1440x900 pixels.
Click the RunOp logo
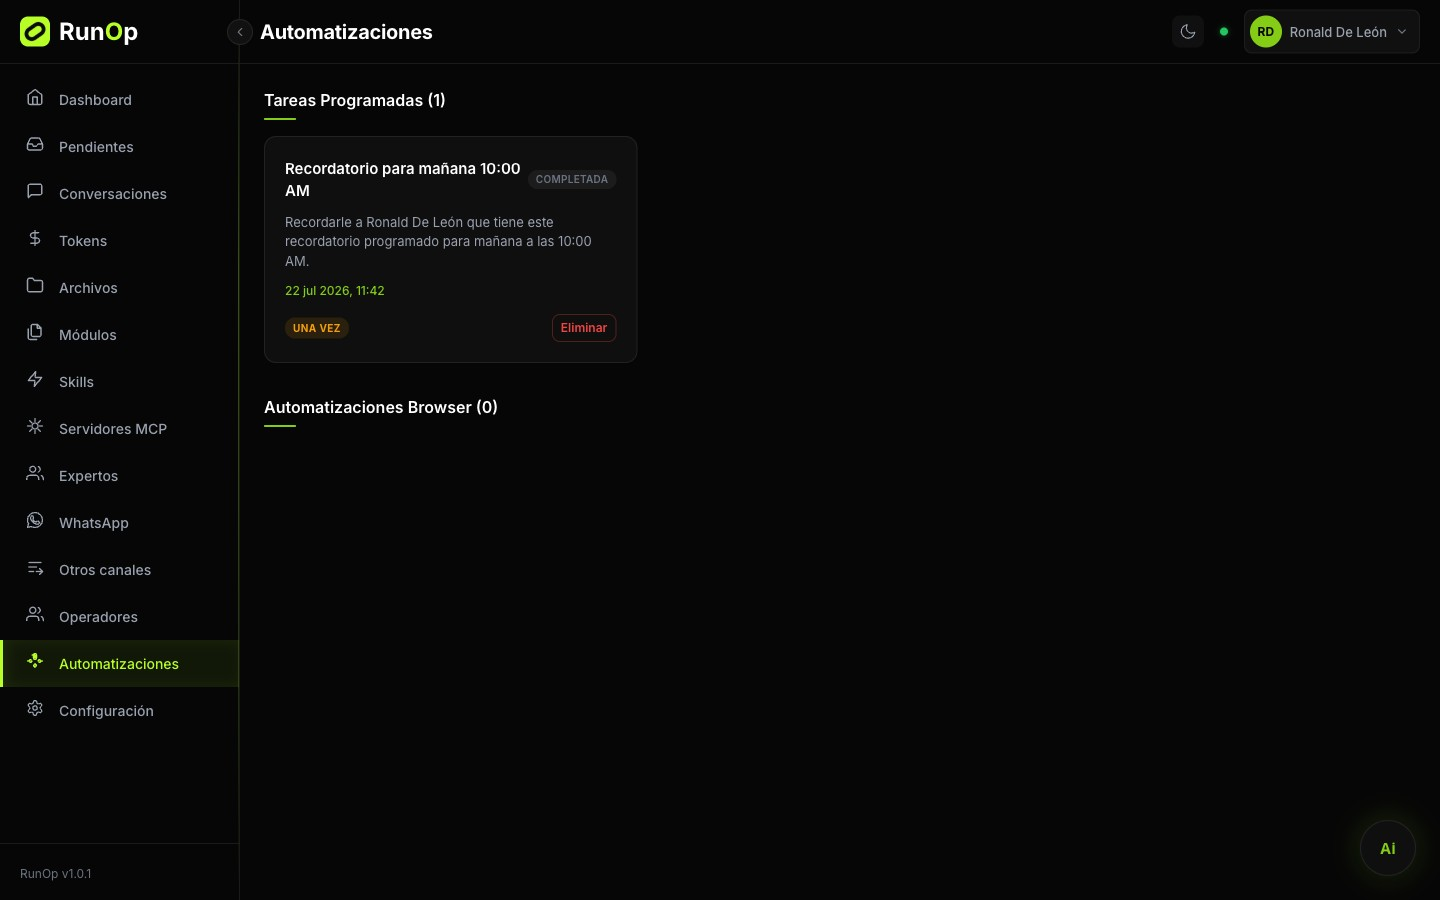pyautogui.click(x=79, y=32)
